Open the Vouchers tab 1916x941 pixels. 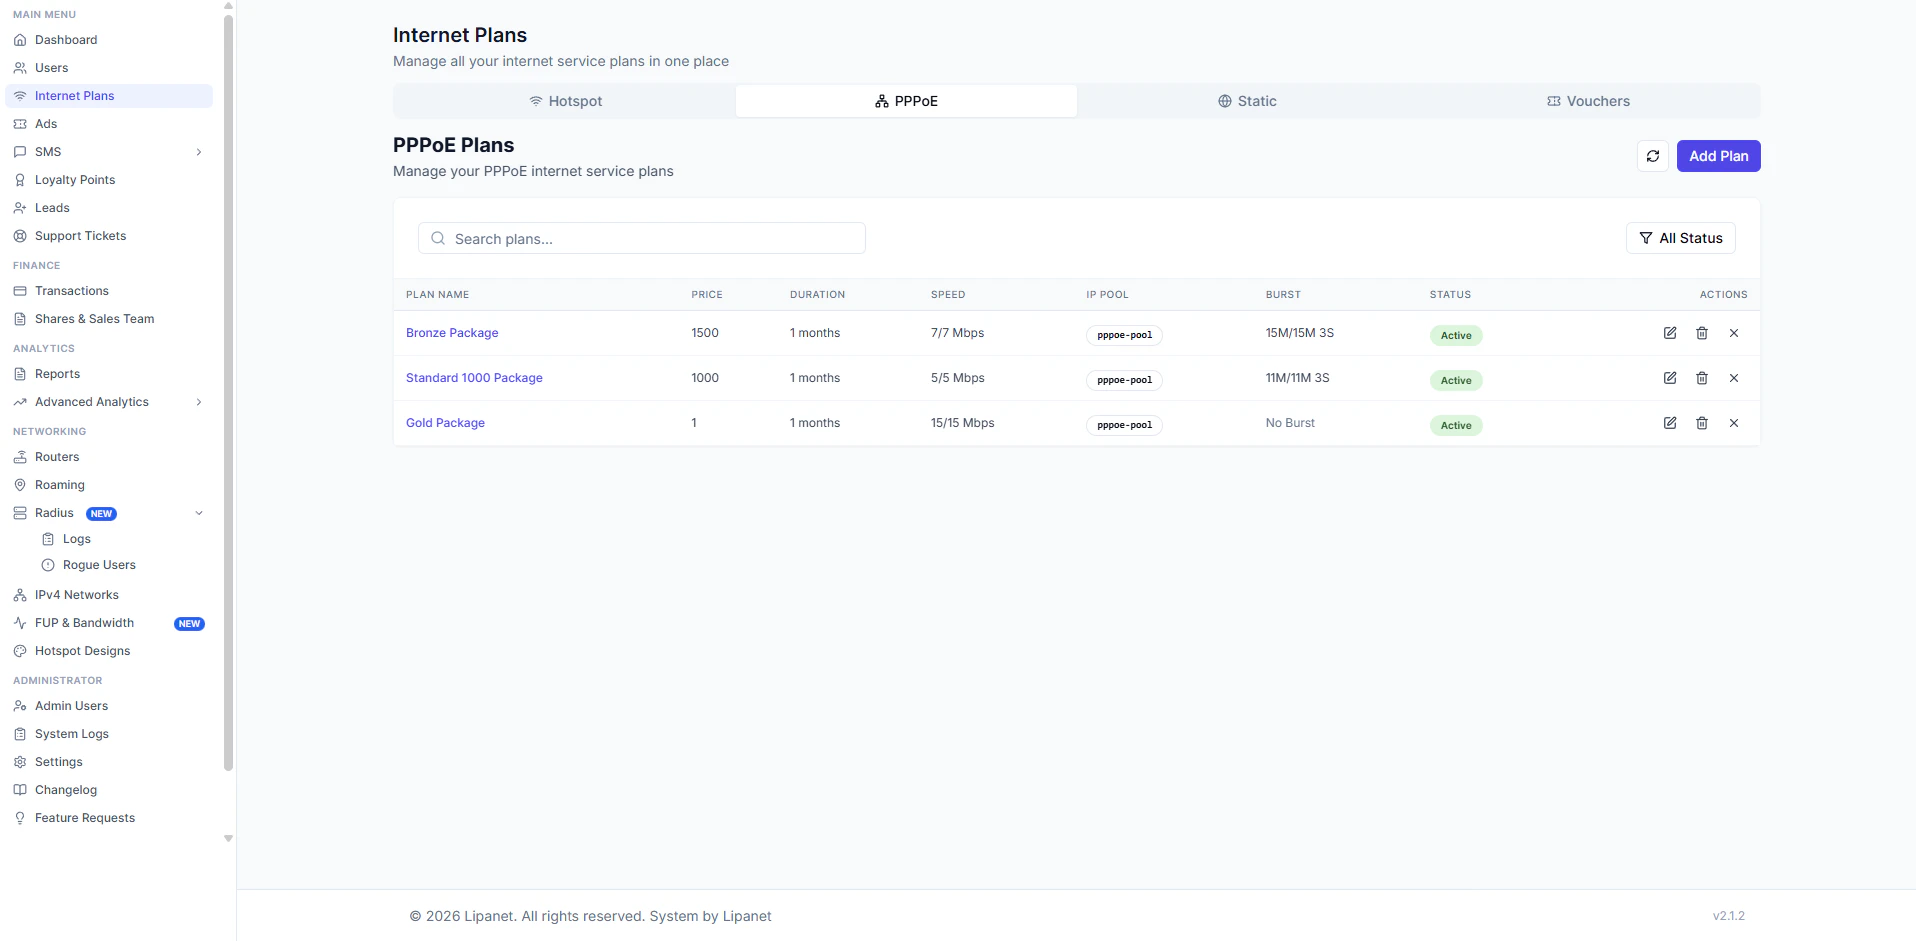pos(1588,101)
